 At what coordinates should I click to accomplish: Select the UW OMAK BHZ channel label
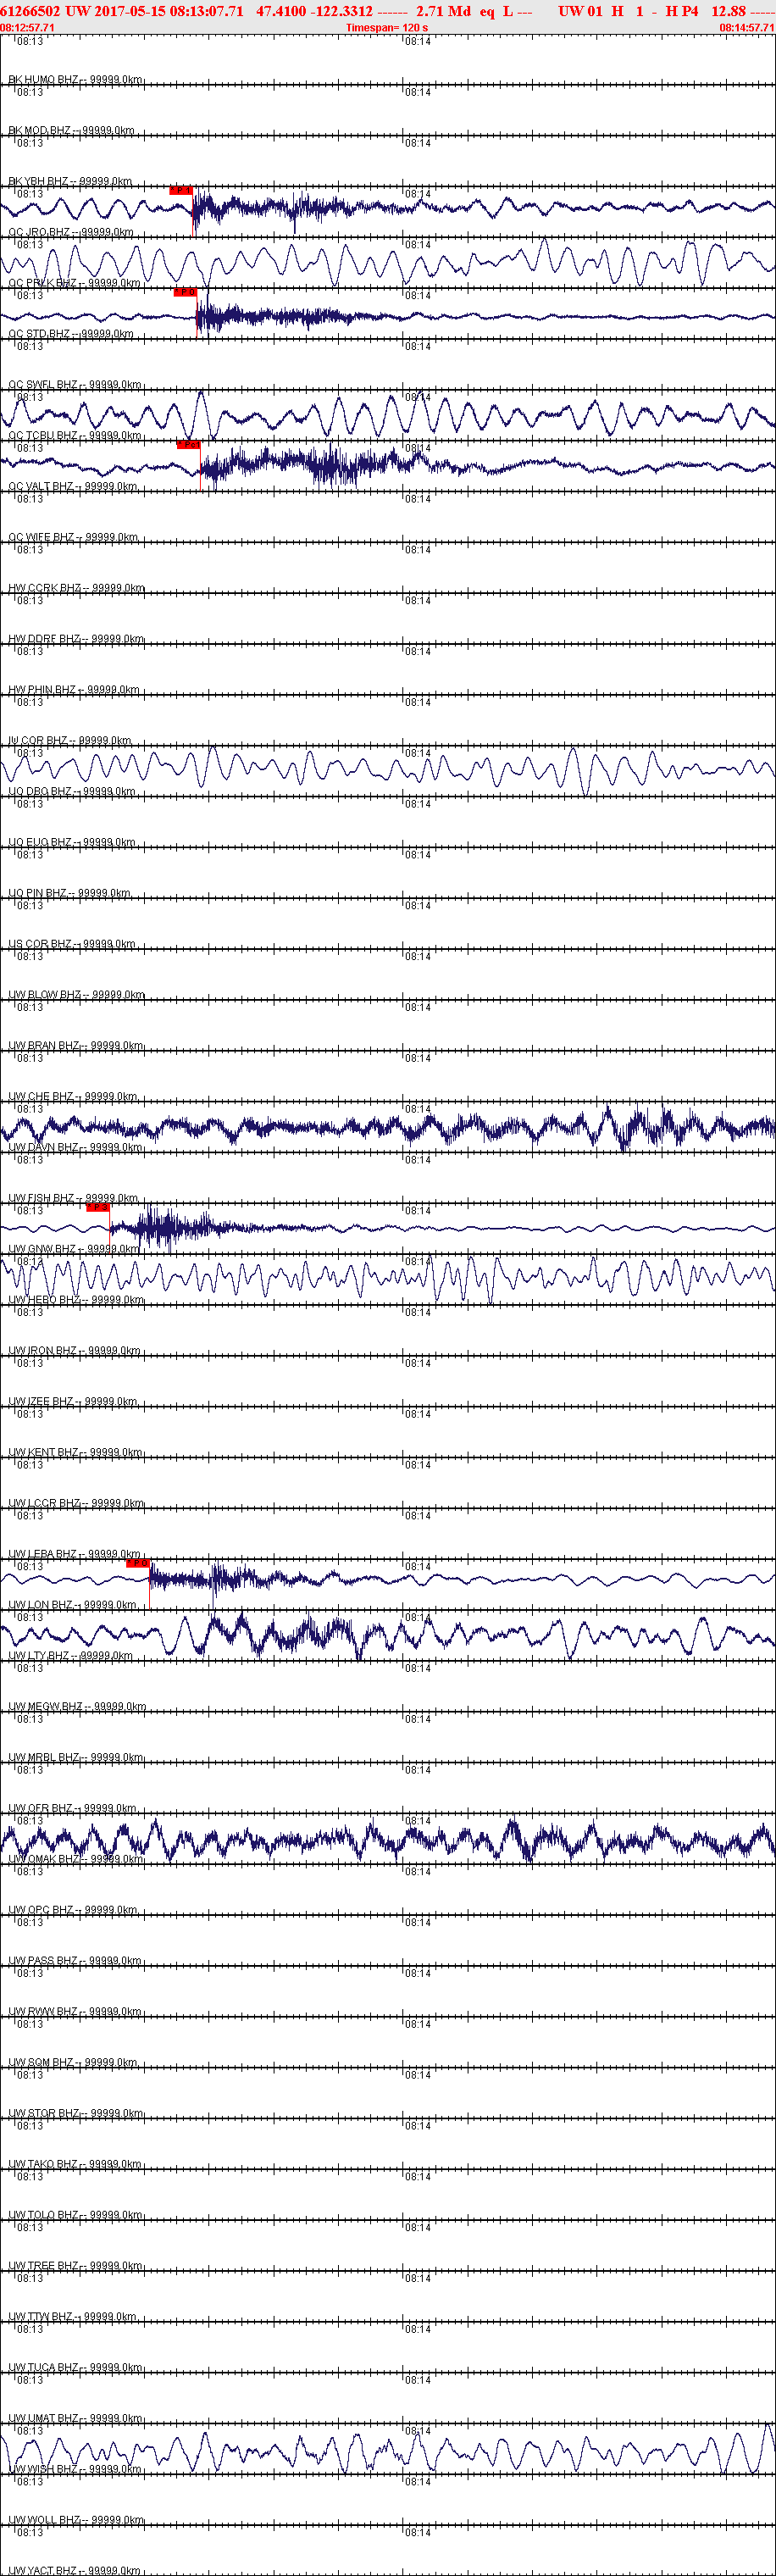[x=74, y=1858]
